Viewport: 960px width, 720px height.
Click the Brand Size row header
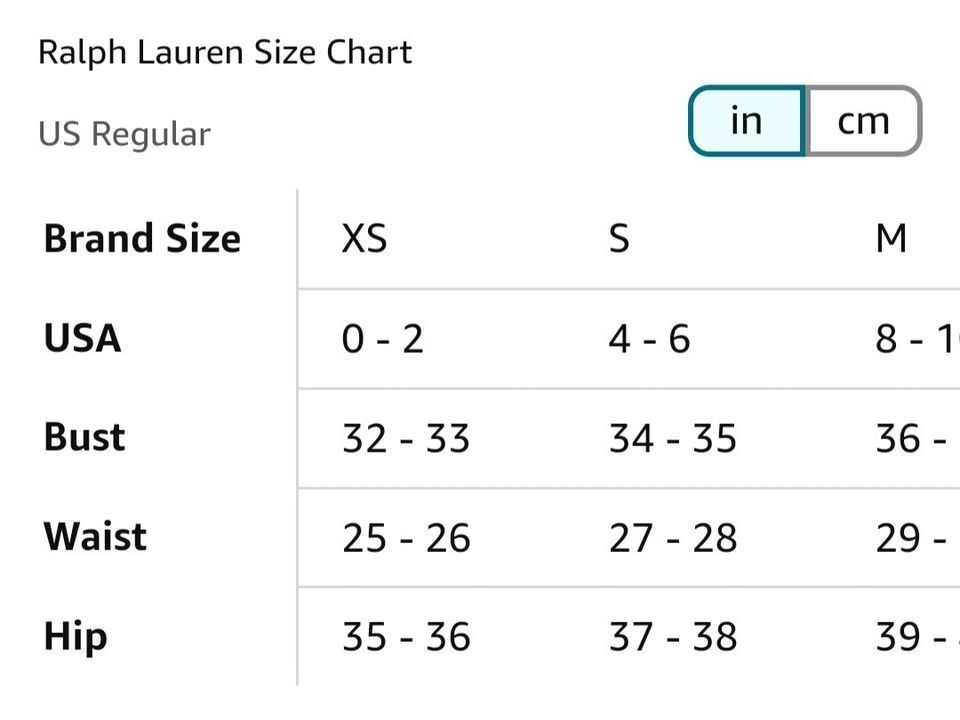coord(142,238)
